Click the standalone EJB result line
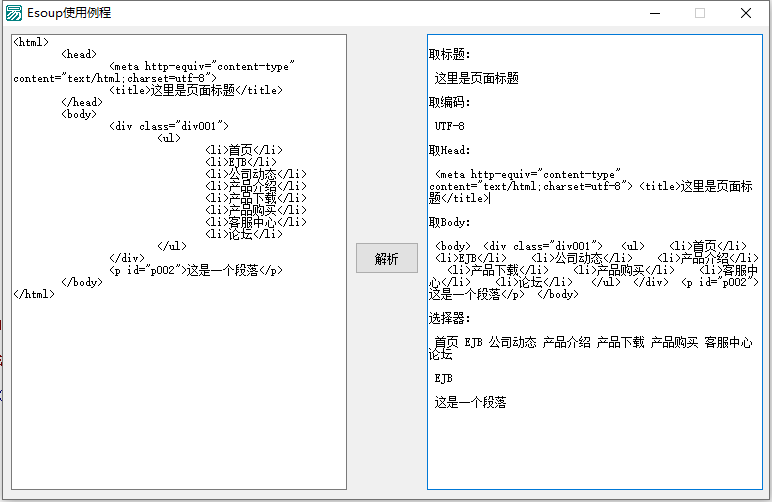Screen dimensions: 772x502 coord(444,378)
